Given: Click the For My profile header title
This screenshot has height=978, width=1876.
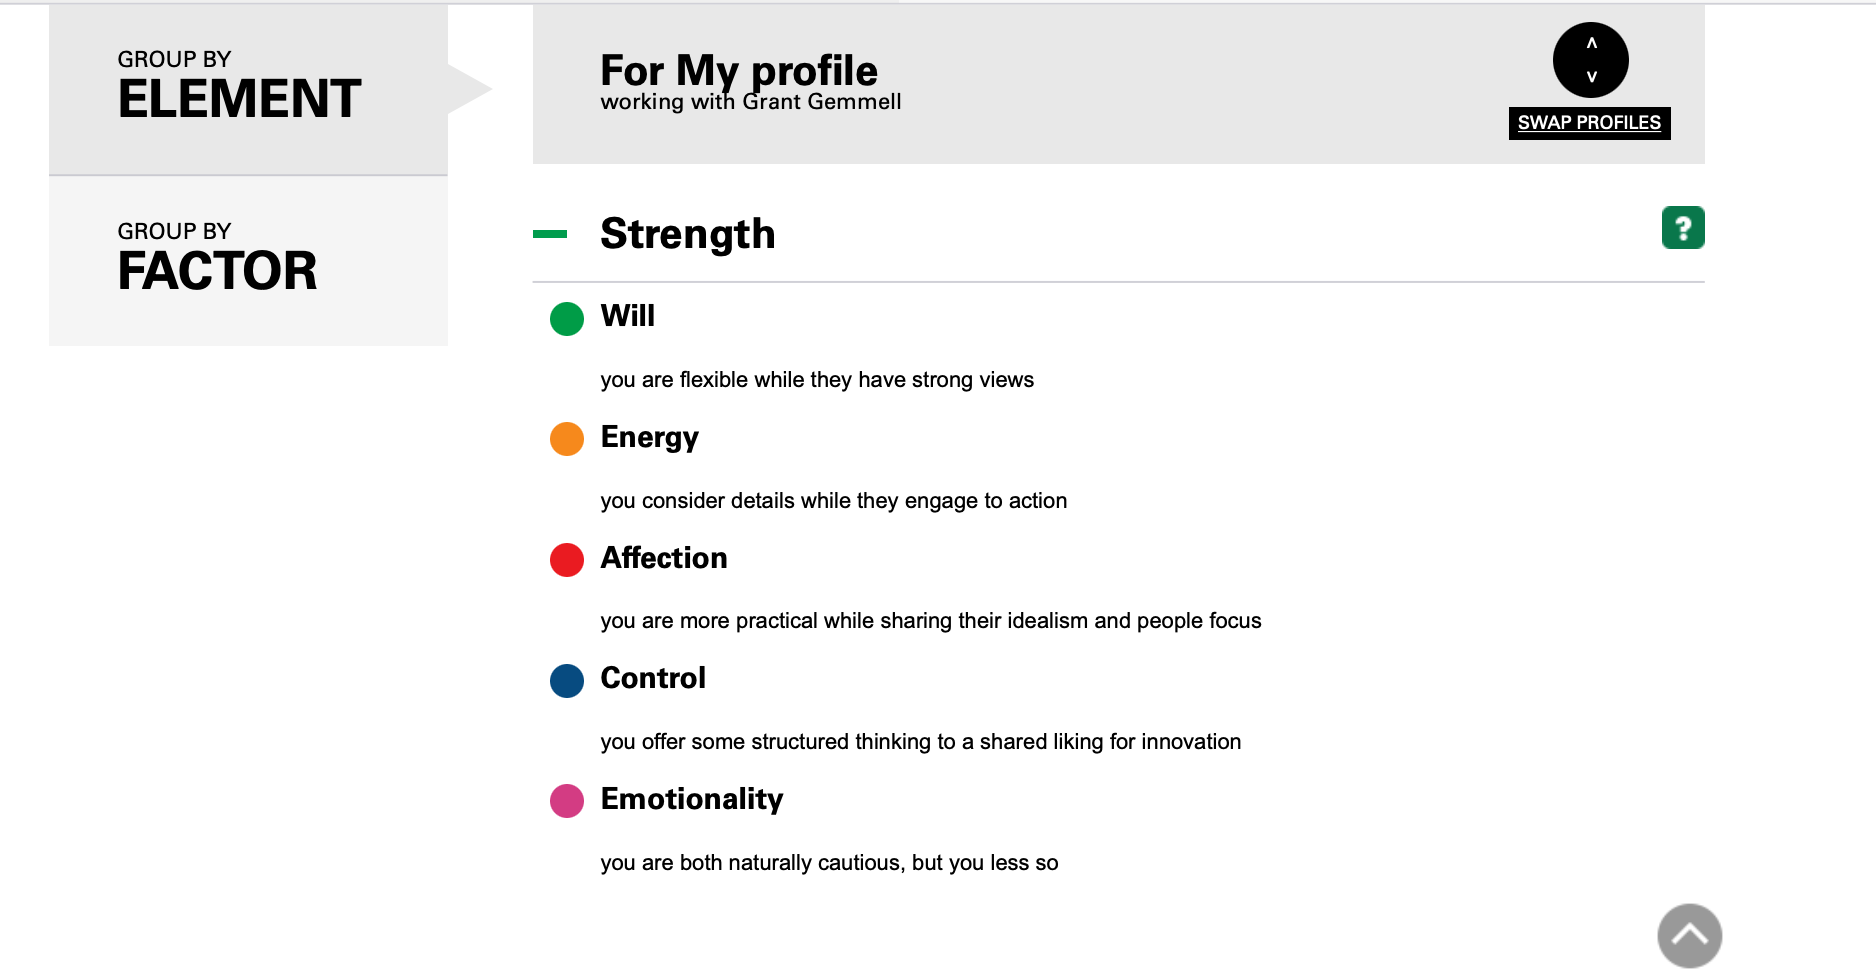Looking at the screenshot, I should [x=739, y=69].
